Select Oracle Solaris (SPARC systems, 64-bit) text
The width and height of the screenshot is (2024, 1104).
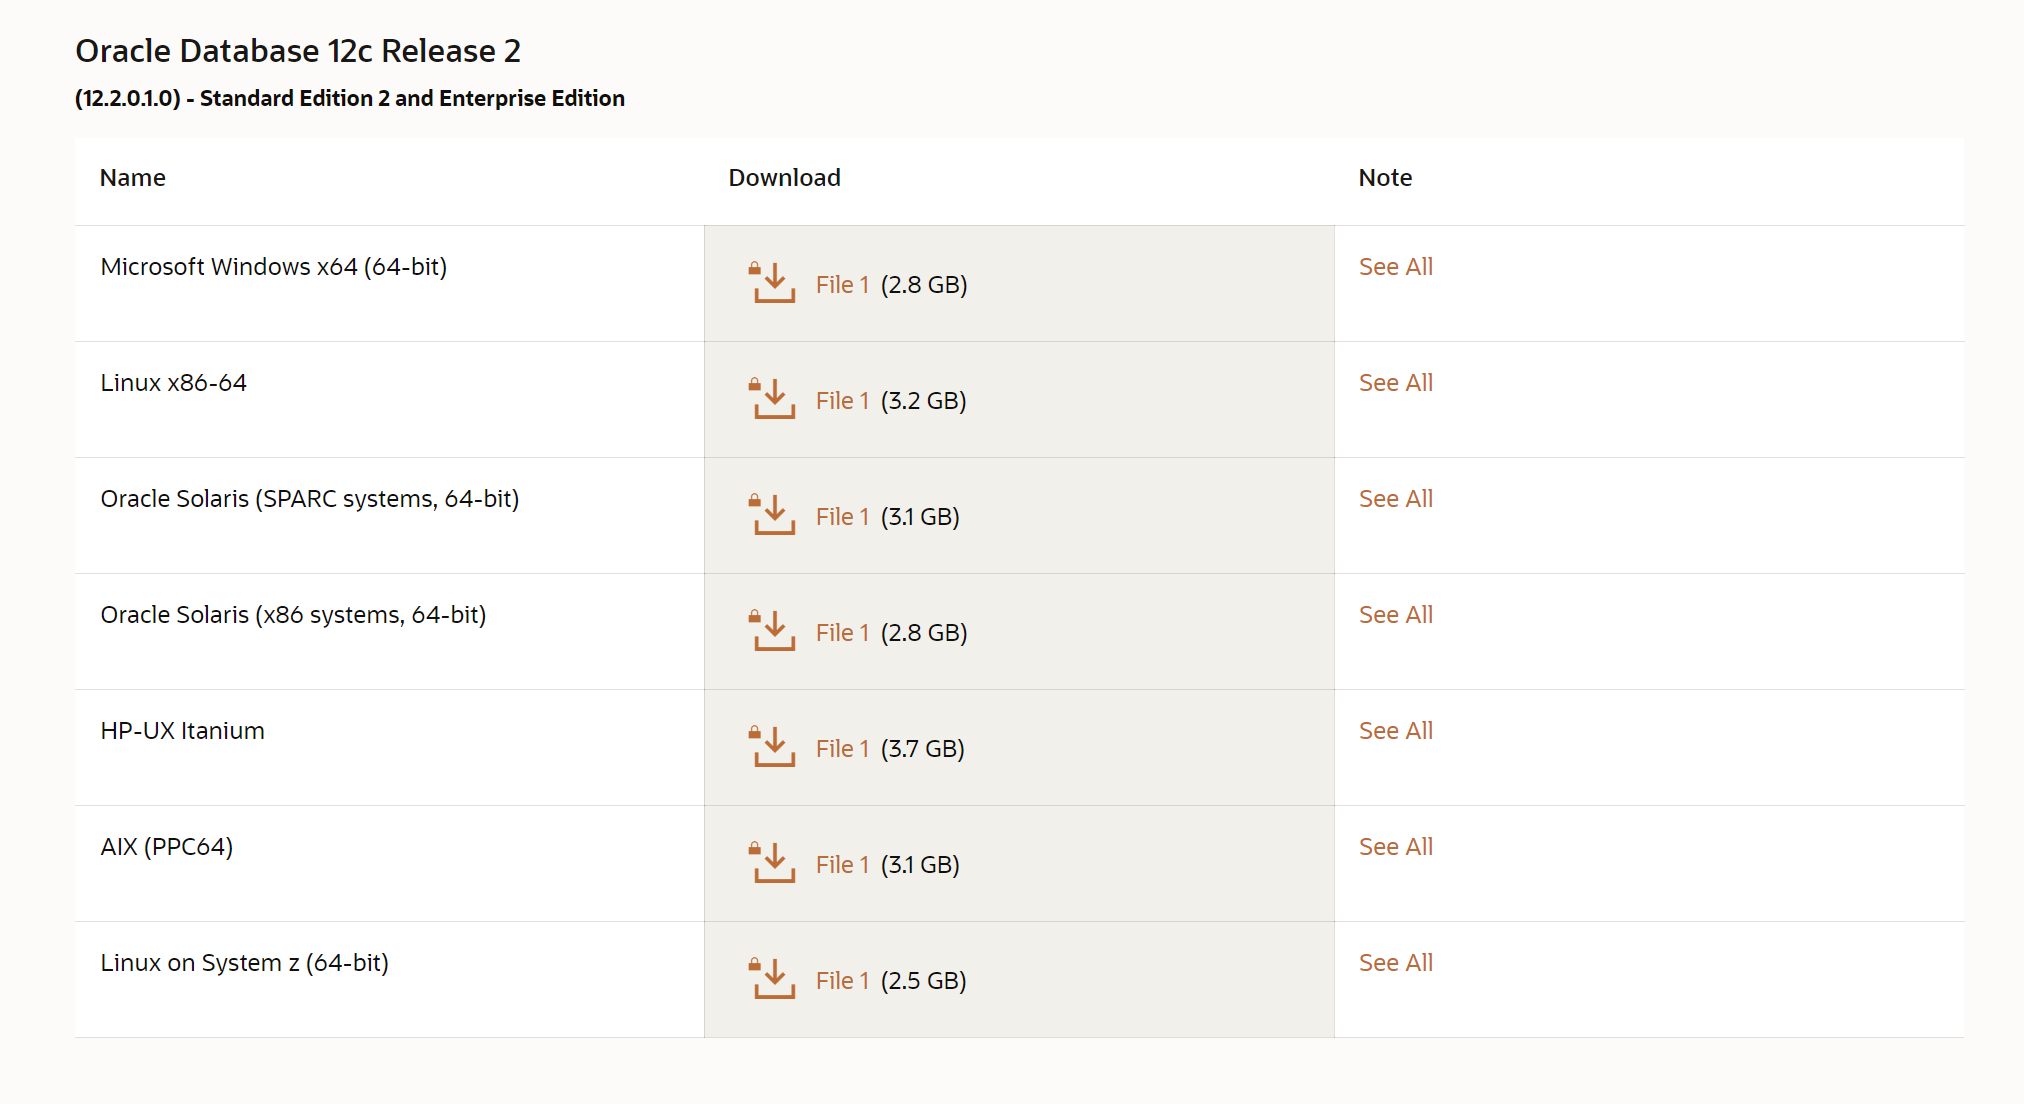[x=310, y=499]
